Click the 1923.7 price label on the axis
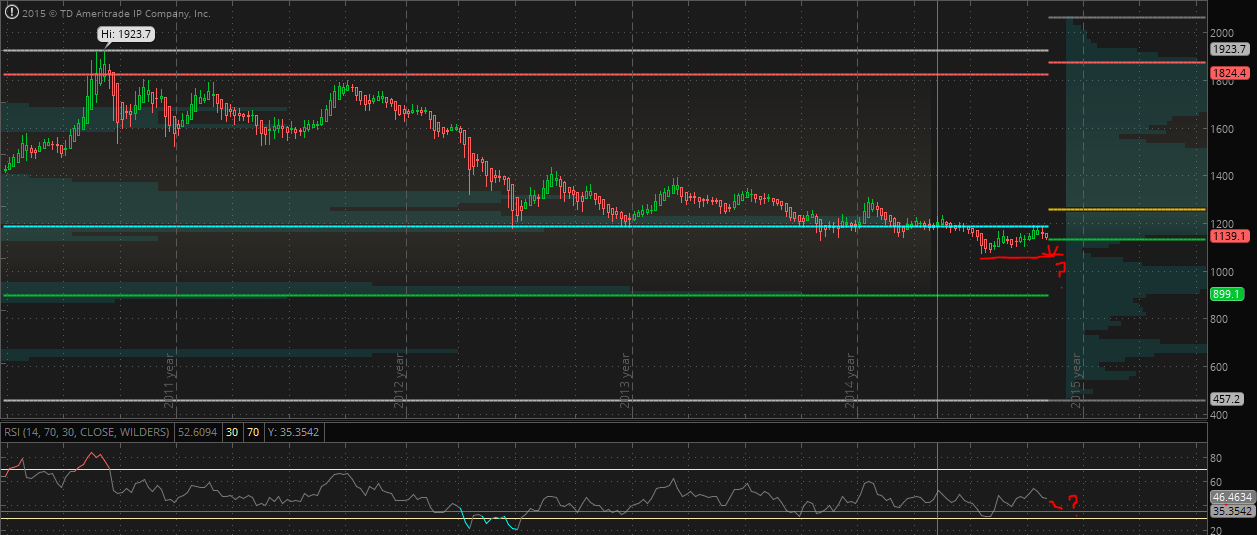The height and width of the screenshot is (535, 1257). tap(1229, 49)
